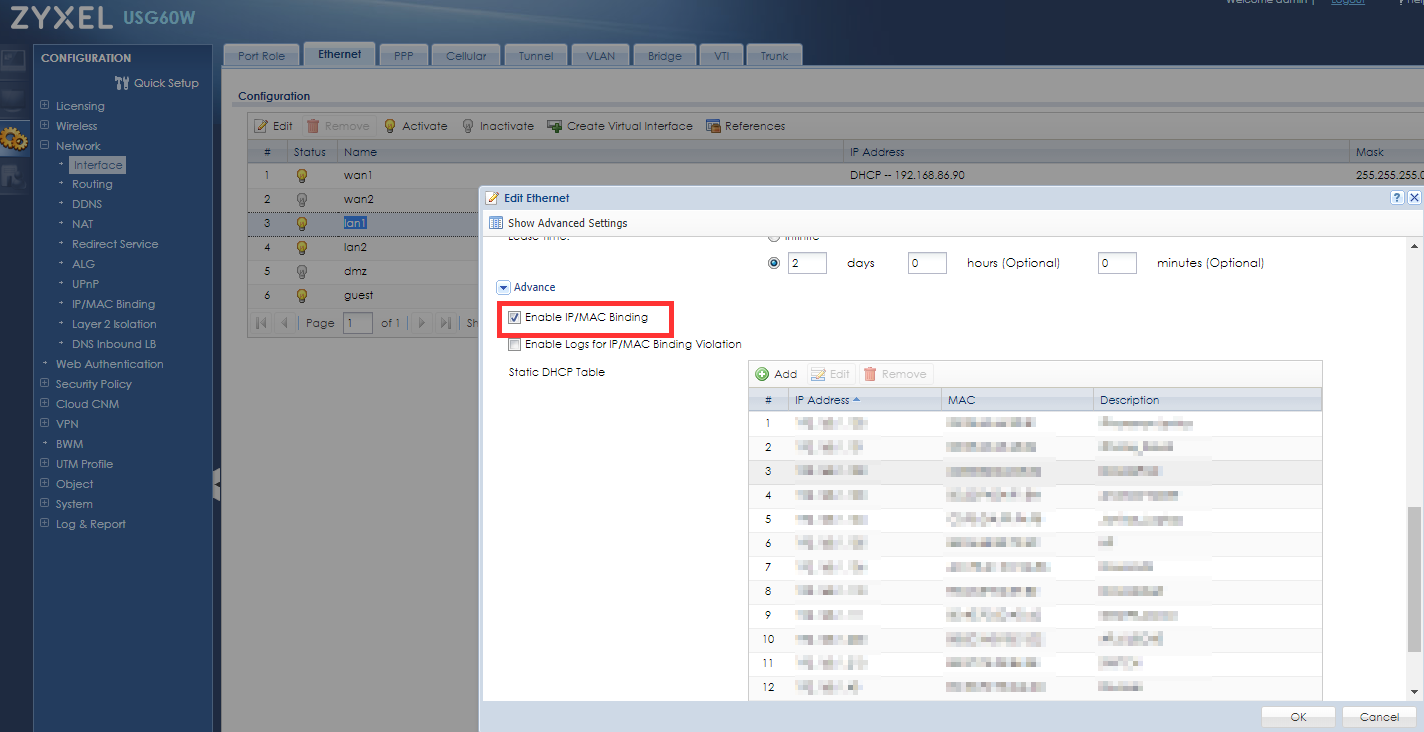This screenshot has height=732, width=1424.
Task: Click the green Add icon in Static DHCP Table
Action: 762,374
